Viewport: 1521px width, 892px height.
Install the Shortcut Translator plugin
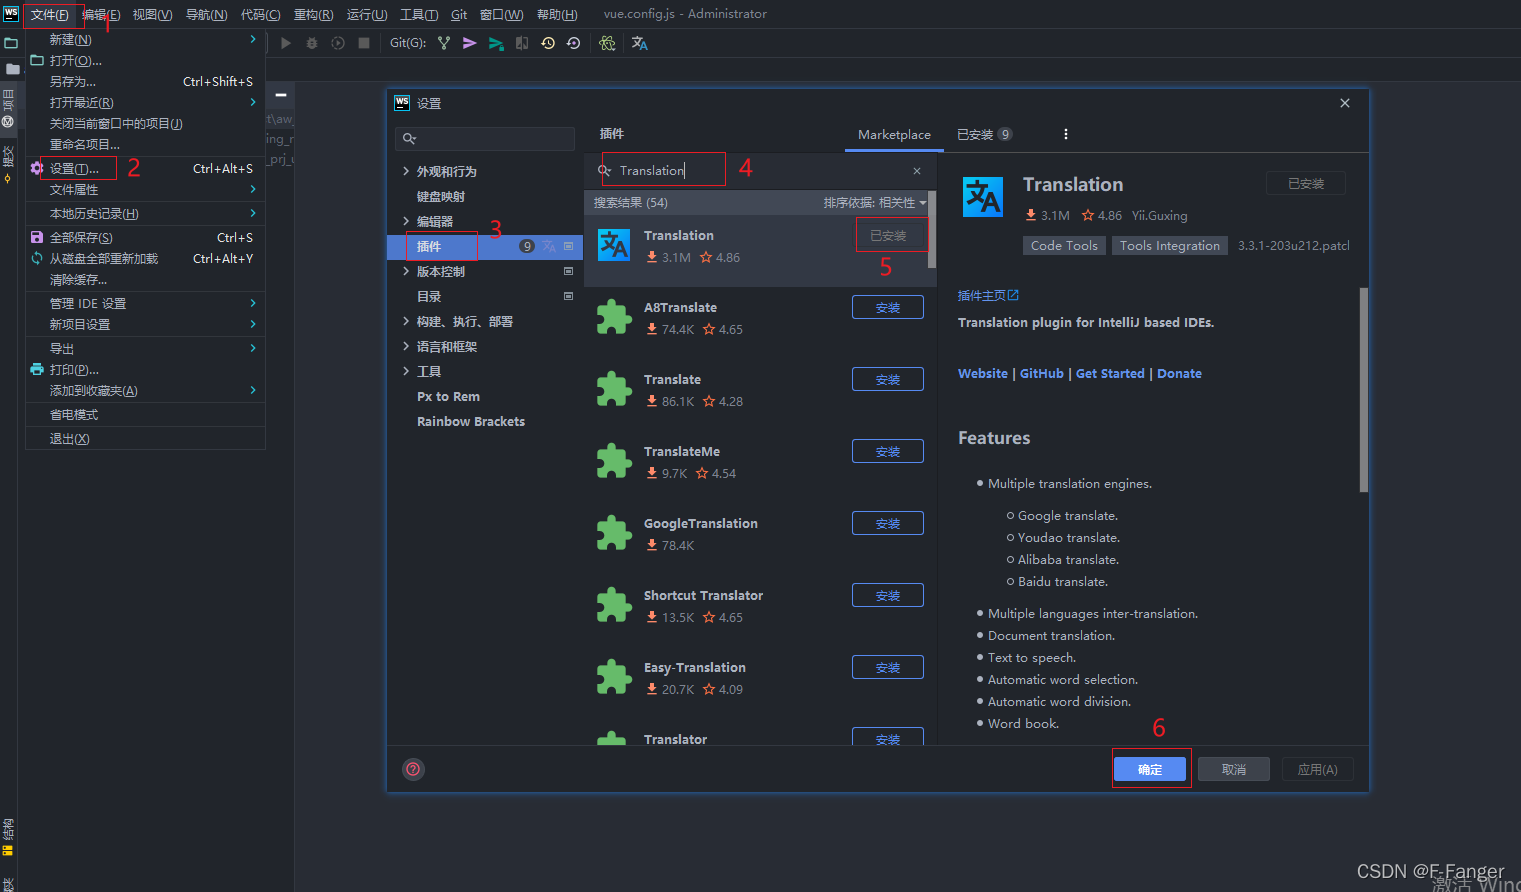point(888,595)
